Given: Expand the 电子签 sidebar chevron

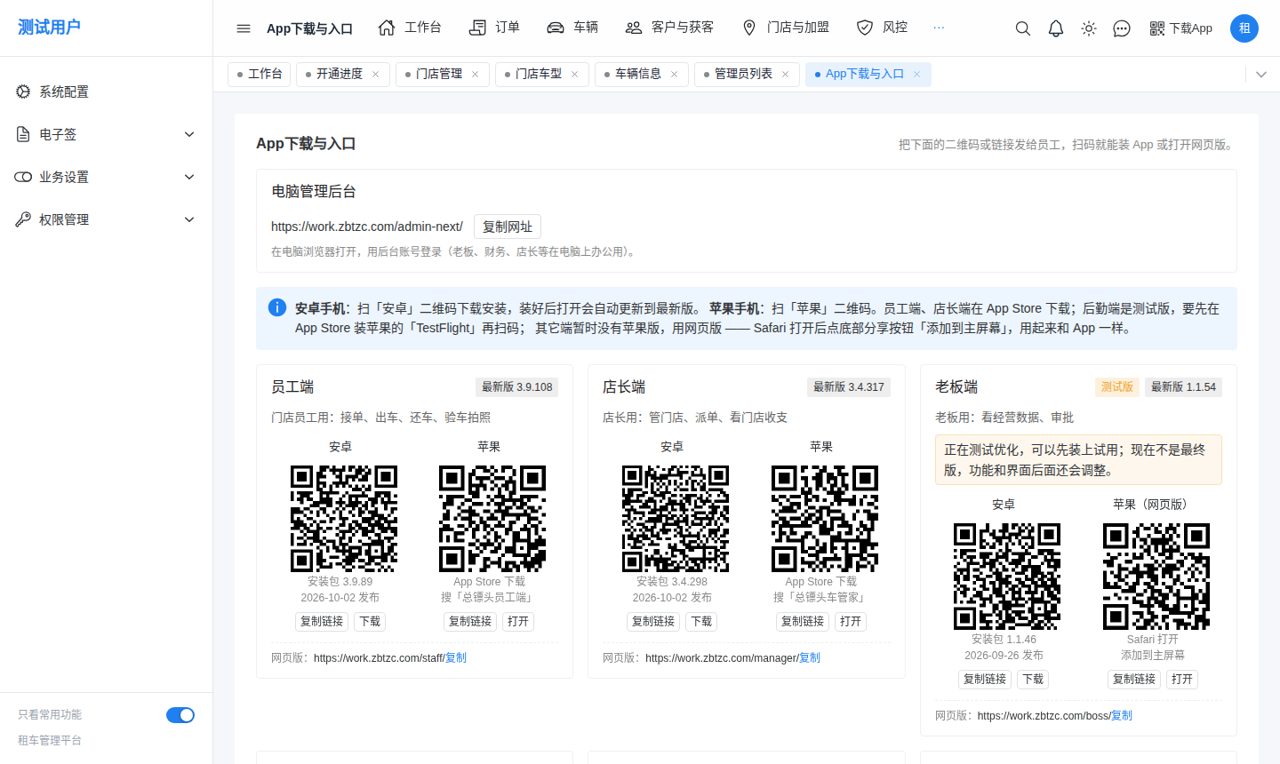Looking at the screenshot, I should pos(189,134).
